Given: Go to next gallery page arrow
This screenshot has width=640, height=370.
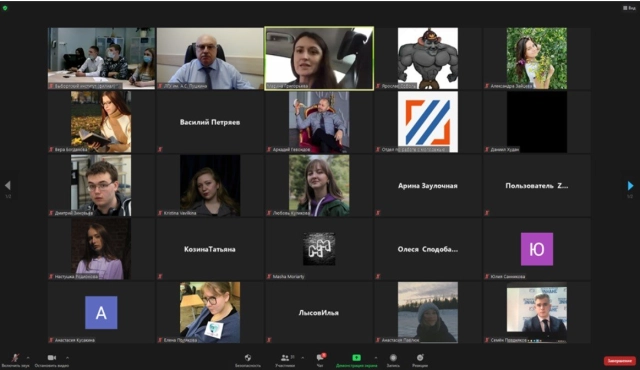Looking at the screenshot, I should tap(630, 186).
